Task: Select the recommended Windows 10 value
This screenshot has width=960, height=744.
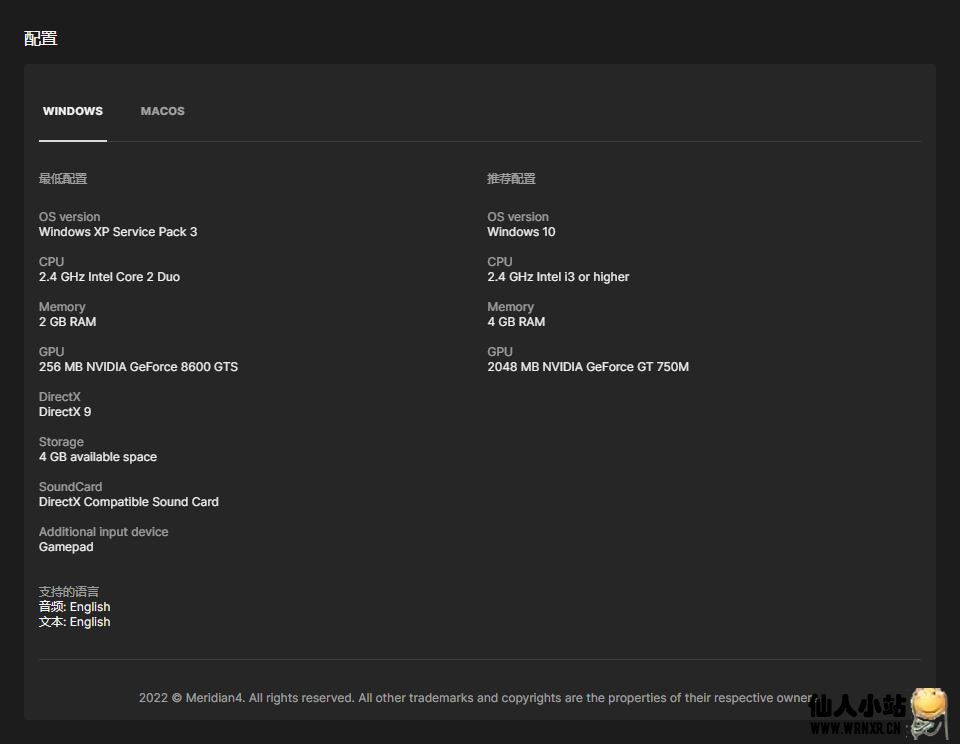Action: 521,232
